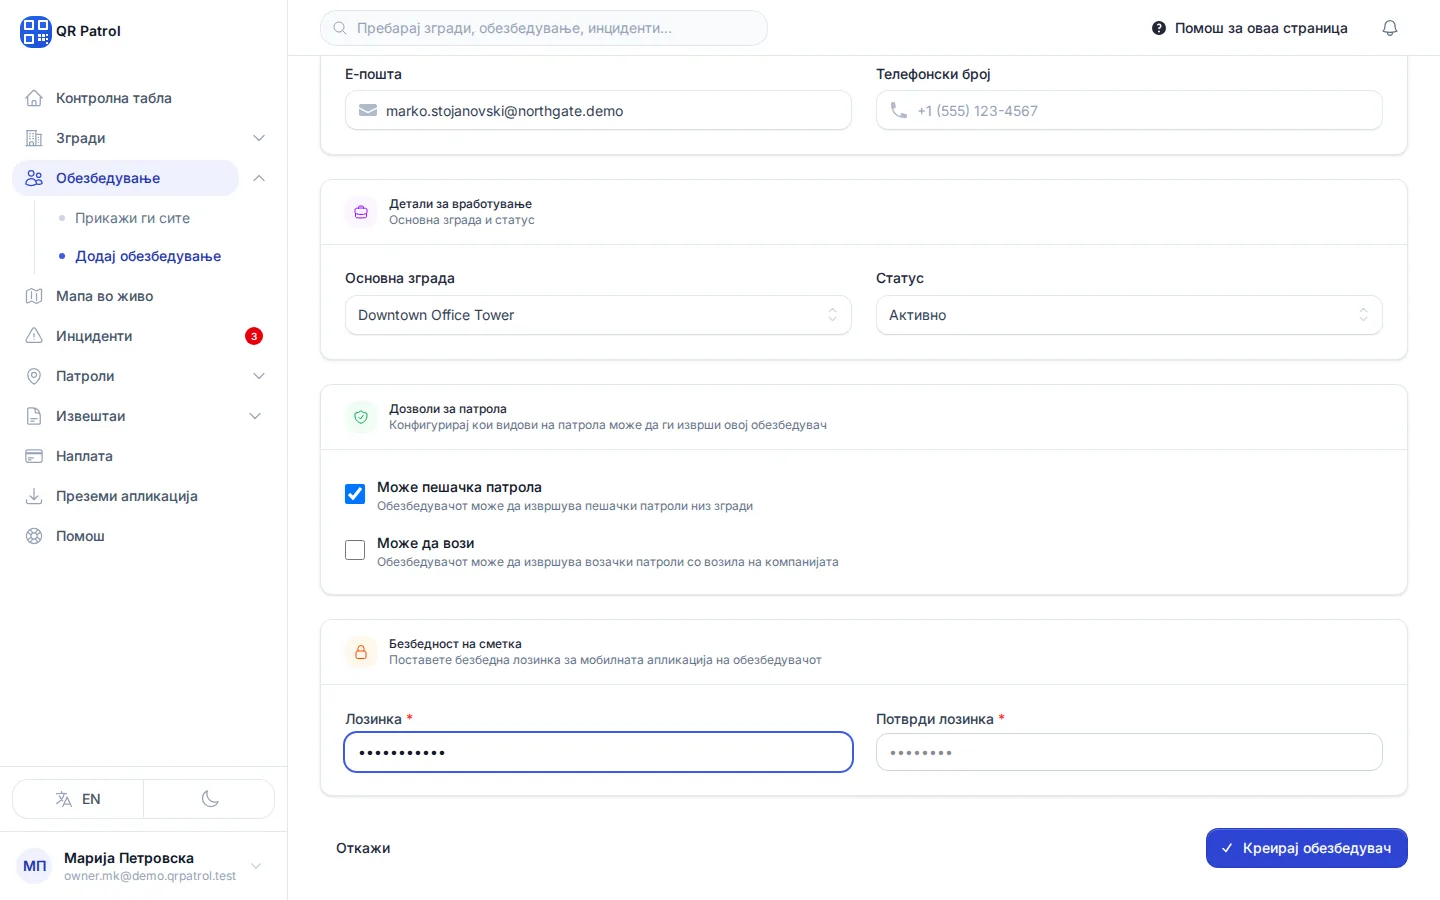Open Статус dropdown showing Активно
The height and width of the screenshot is (900, 1440).
(1129, 315)
